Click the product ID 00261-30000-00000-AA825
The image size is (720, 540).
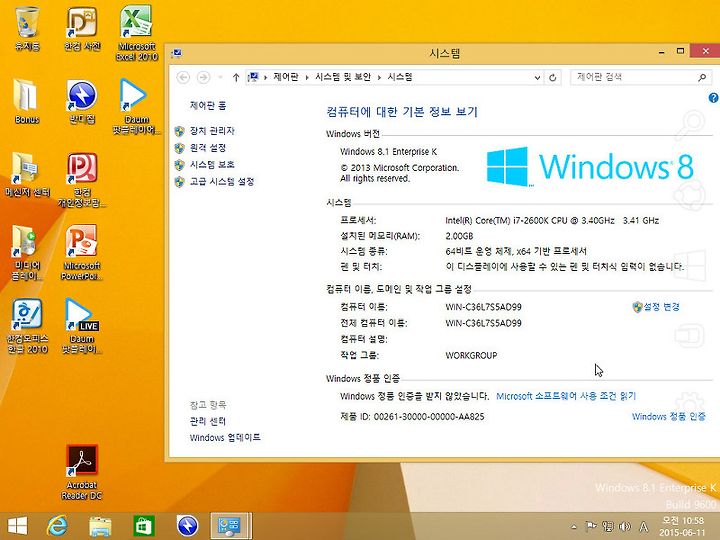(x=429, y=416)
